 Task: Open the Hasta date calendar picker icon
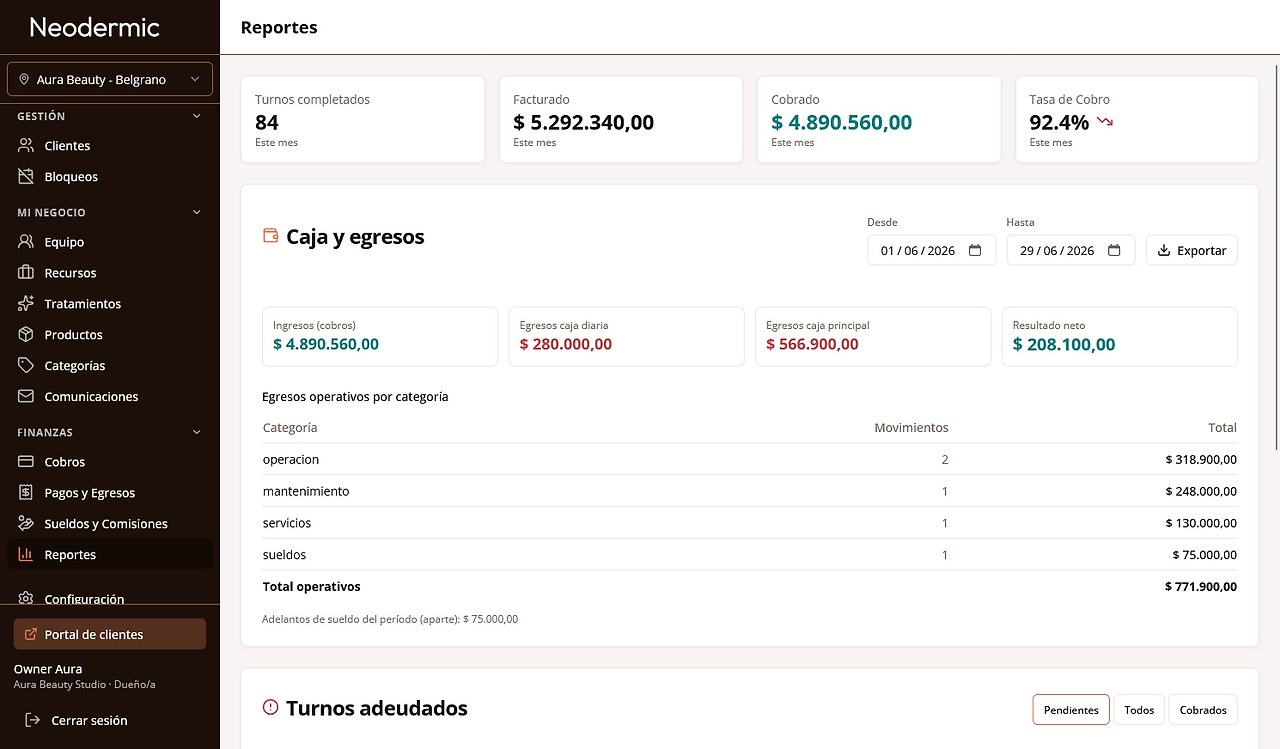pos(1114,251)
